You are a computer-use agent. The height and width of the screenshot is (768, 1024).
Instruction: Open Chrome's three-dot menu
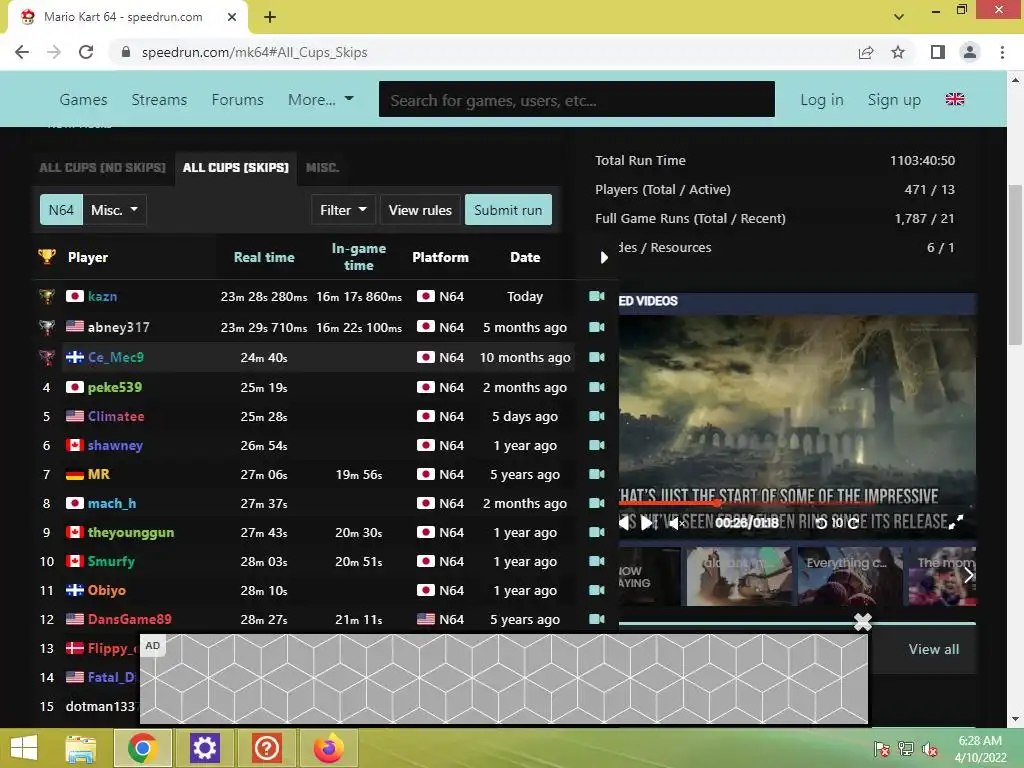point(1002,52)
